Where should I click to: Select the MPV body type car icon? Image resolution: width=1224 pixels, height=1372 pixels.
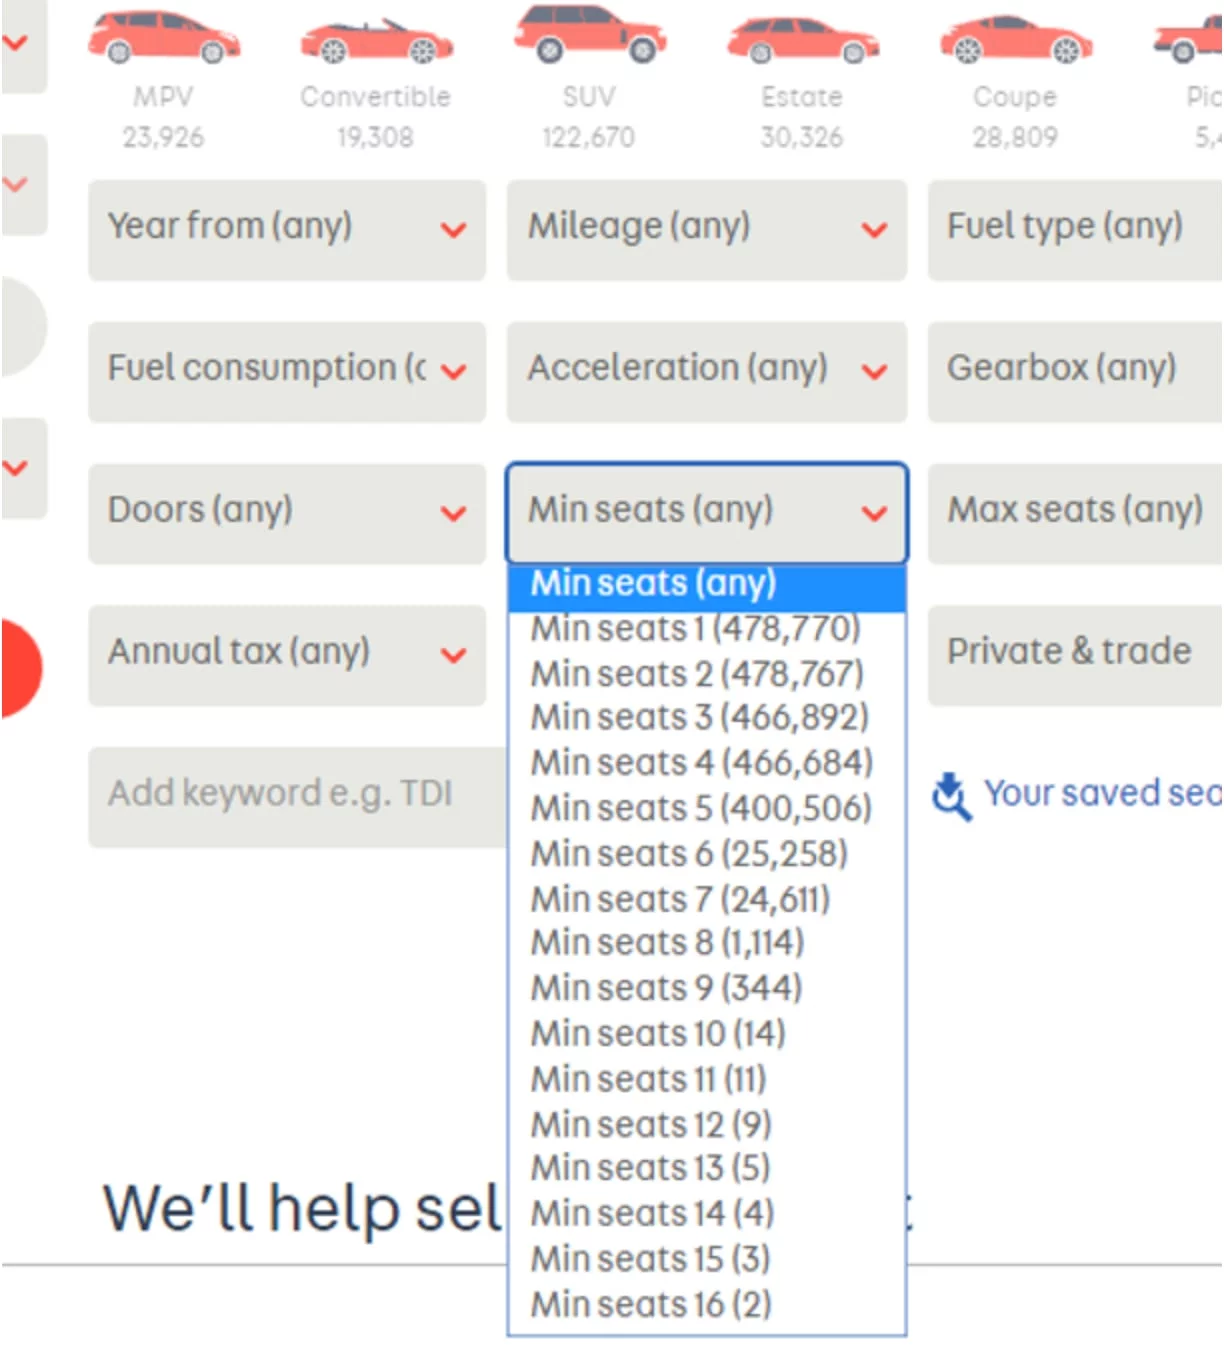[x=164, y=39]
